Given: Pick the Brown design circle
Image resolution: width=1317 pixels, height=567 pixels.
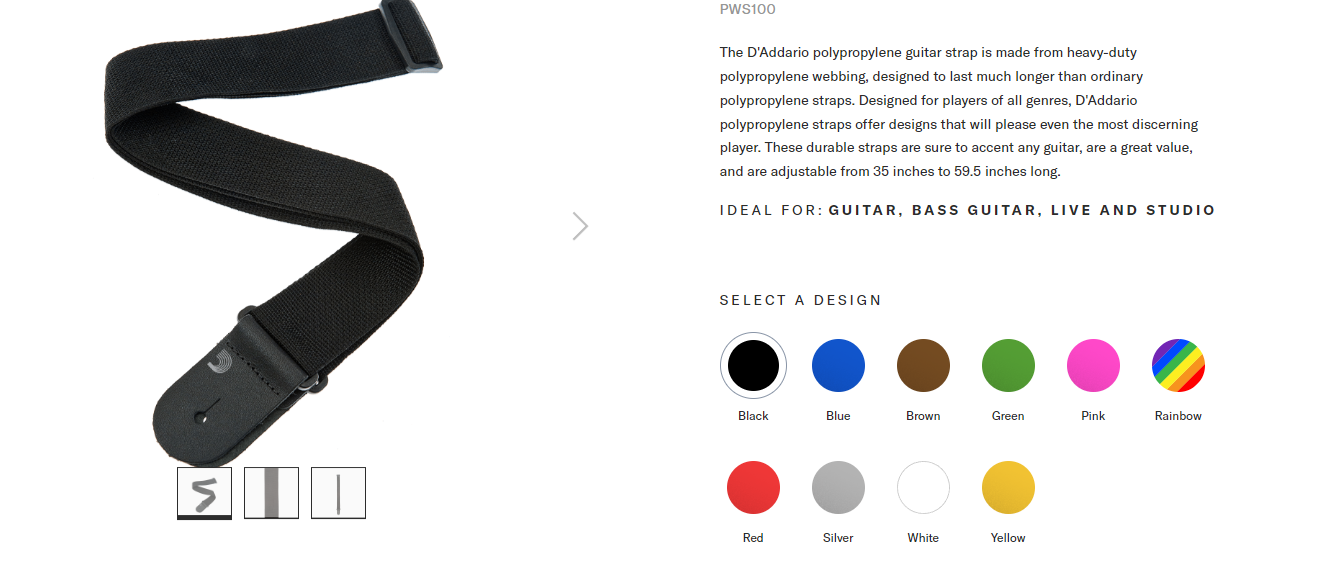Looking at the screenshot, I should (923, 365).
